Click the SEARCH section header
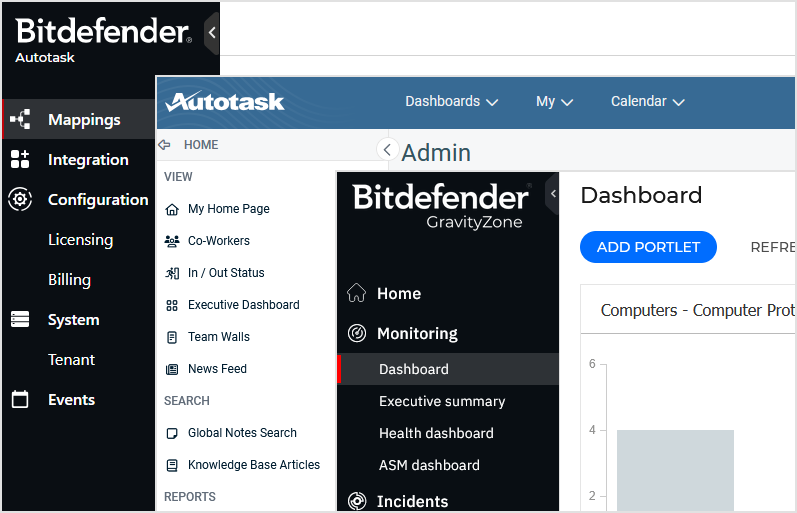797x513 pixels. pos(187,401)
